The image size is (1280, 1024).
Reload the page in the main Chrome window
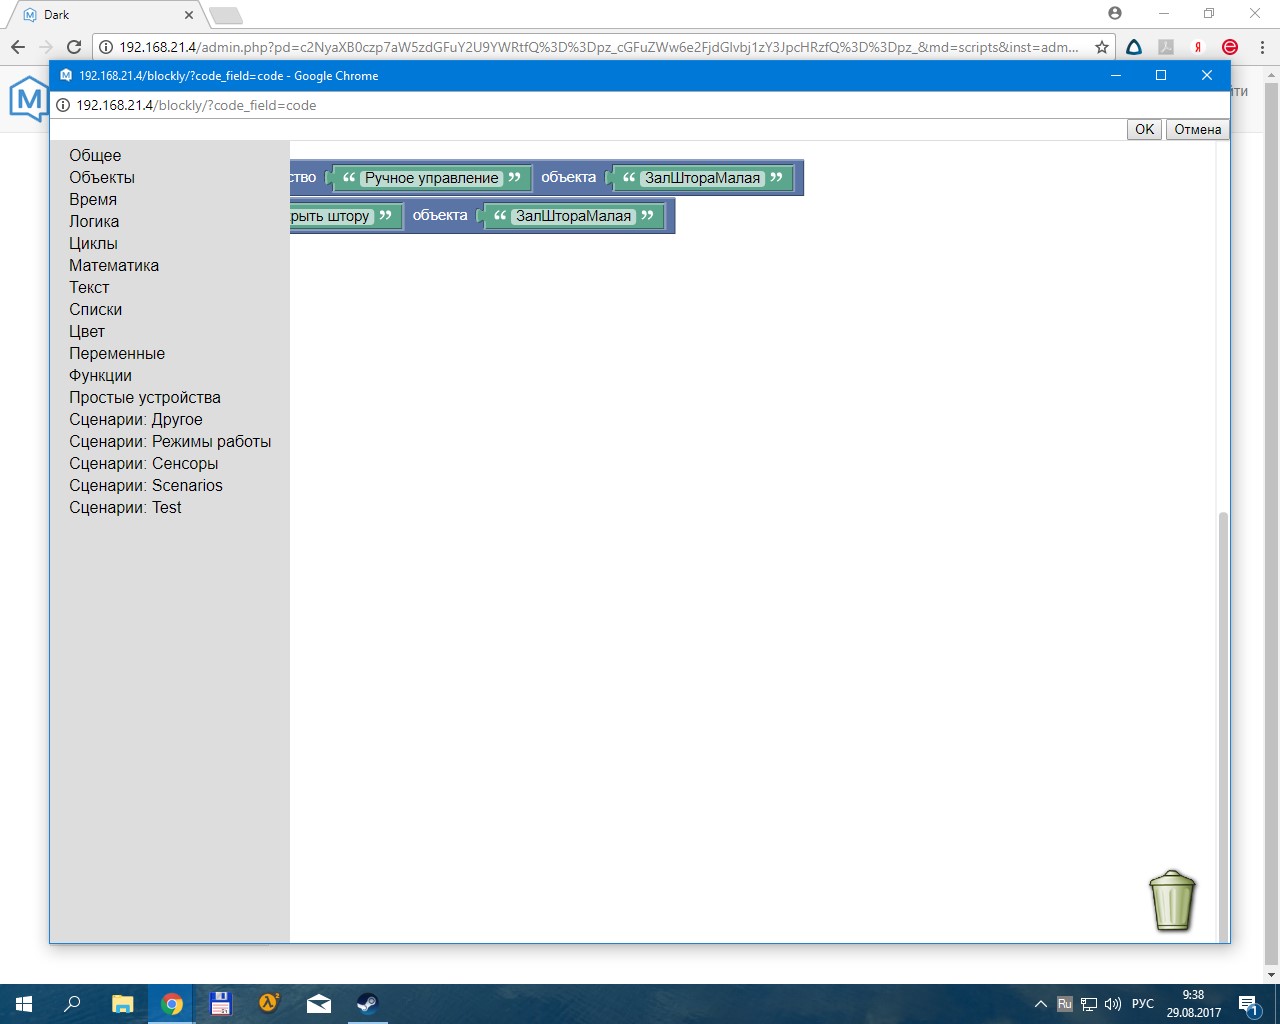tap(73, 47)
